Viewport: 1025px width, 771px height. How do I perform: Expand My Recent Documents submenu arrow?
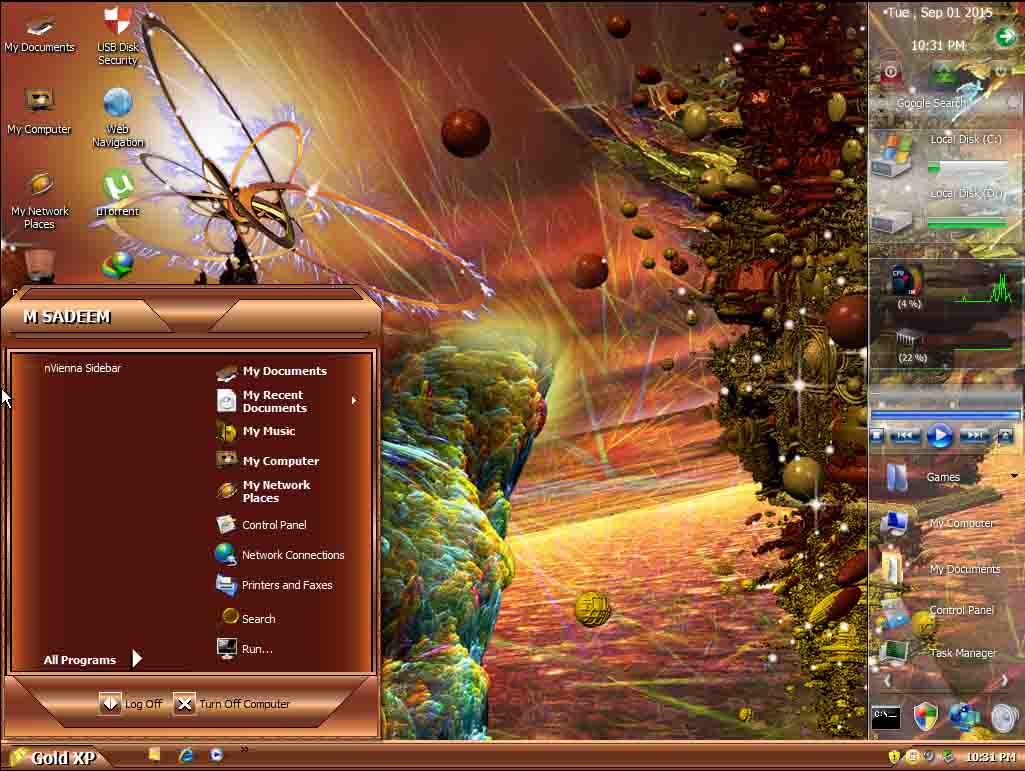(354, 400)
